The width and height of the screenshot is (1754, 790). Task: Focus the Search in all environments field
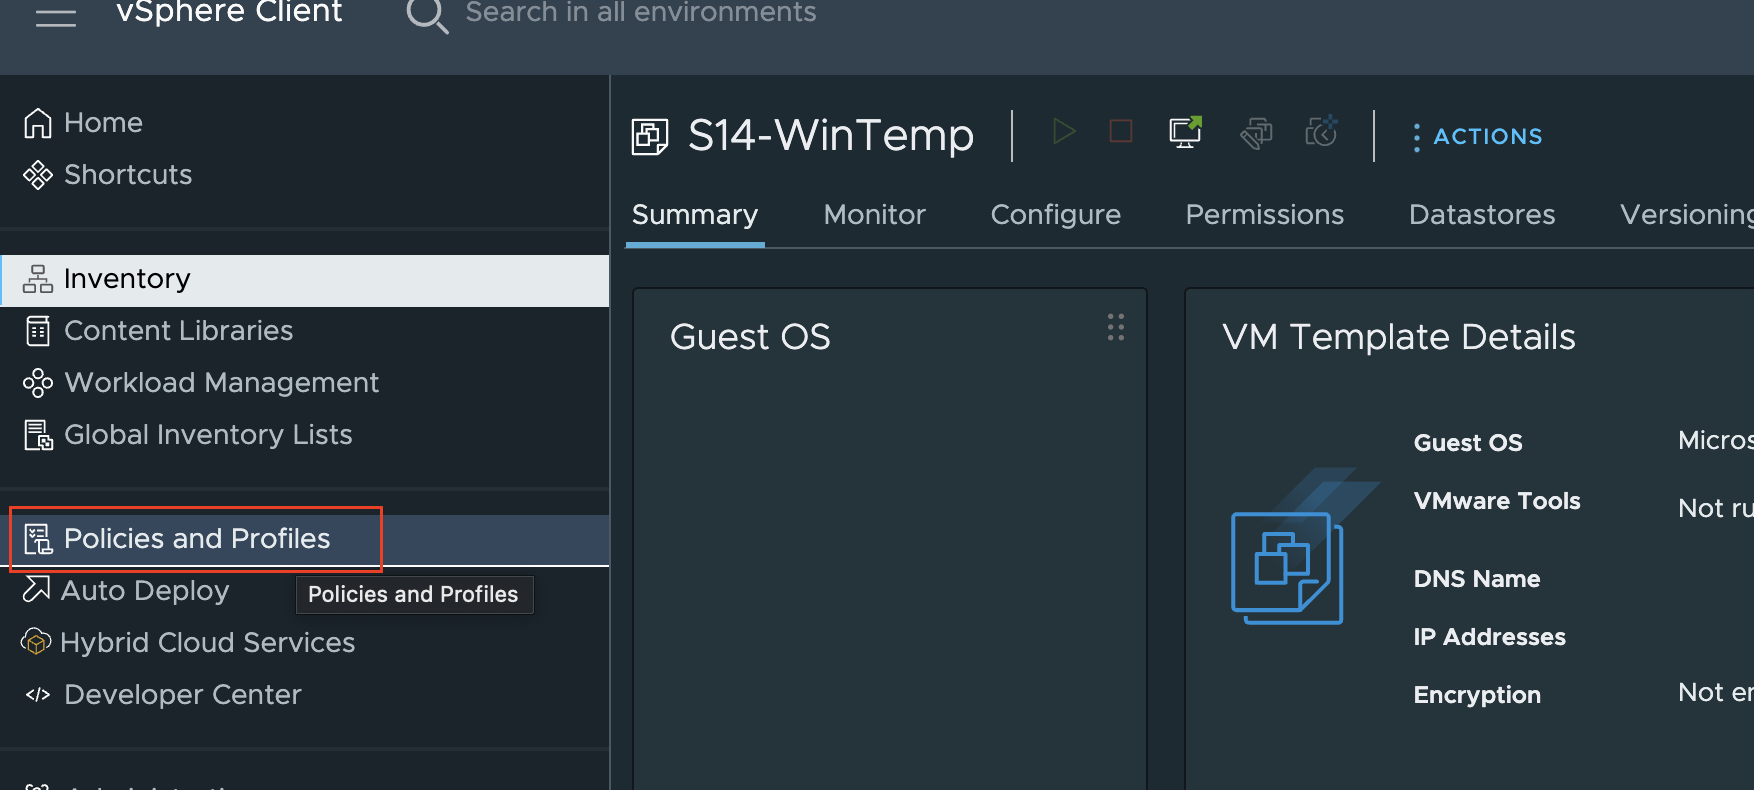[x=641, y=13]
